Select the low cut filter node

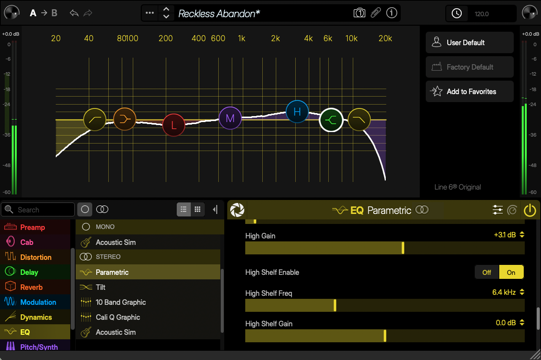coord(95,119)
